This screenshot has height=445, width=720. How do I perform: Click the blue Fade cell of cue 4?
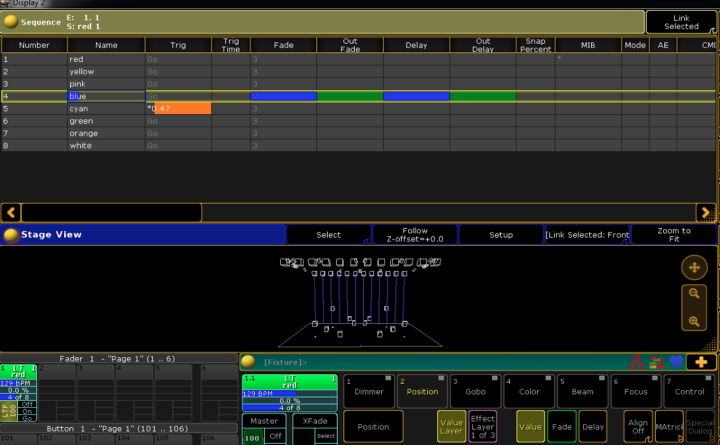pos(283,96)
